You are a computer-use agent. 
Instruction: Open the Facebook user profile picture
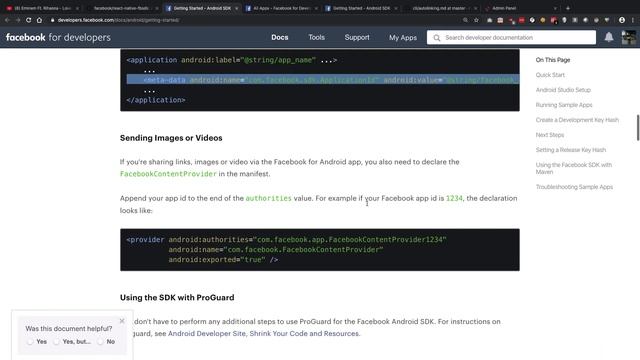(x=629, y=37)
